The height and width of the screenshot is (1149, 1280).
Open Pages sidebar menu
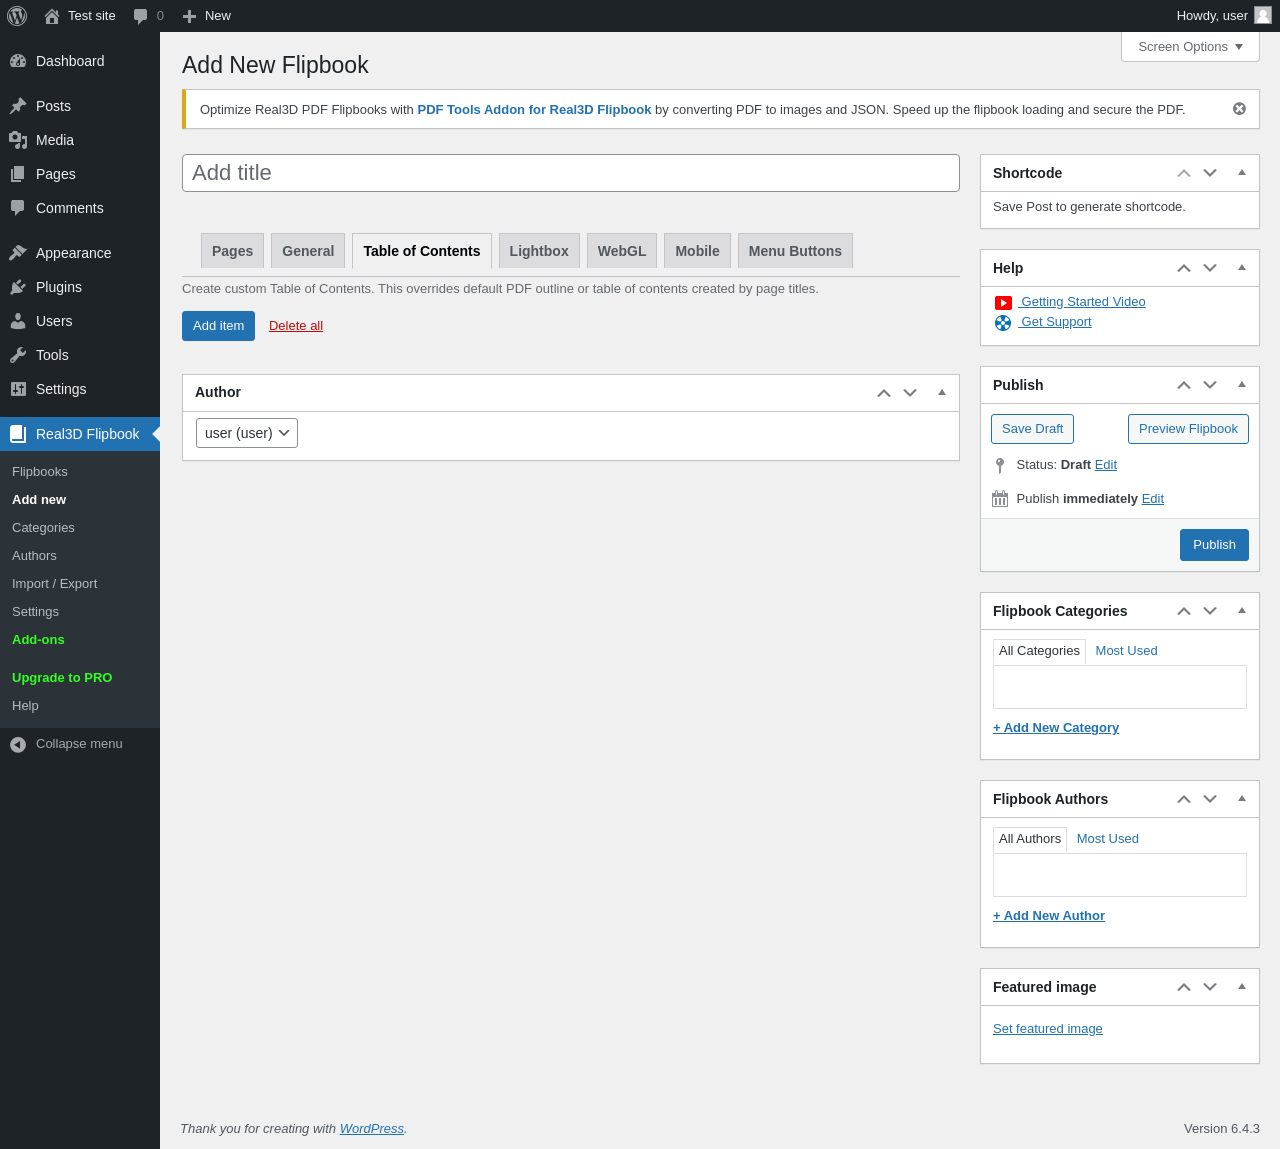(x=80, y=174)
